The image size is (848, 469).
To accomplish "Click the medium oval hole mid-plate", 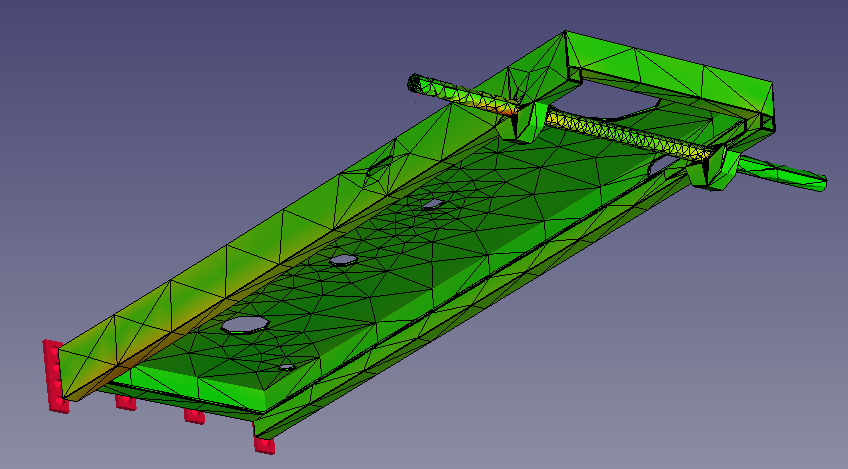I will [x=343, y=260].
